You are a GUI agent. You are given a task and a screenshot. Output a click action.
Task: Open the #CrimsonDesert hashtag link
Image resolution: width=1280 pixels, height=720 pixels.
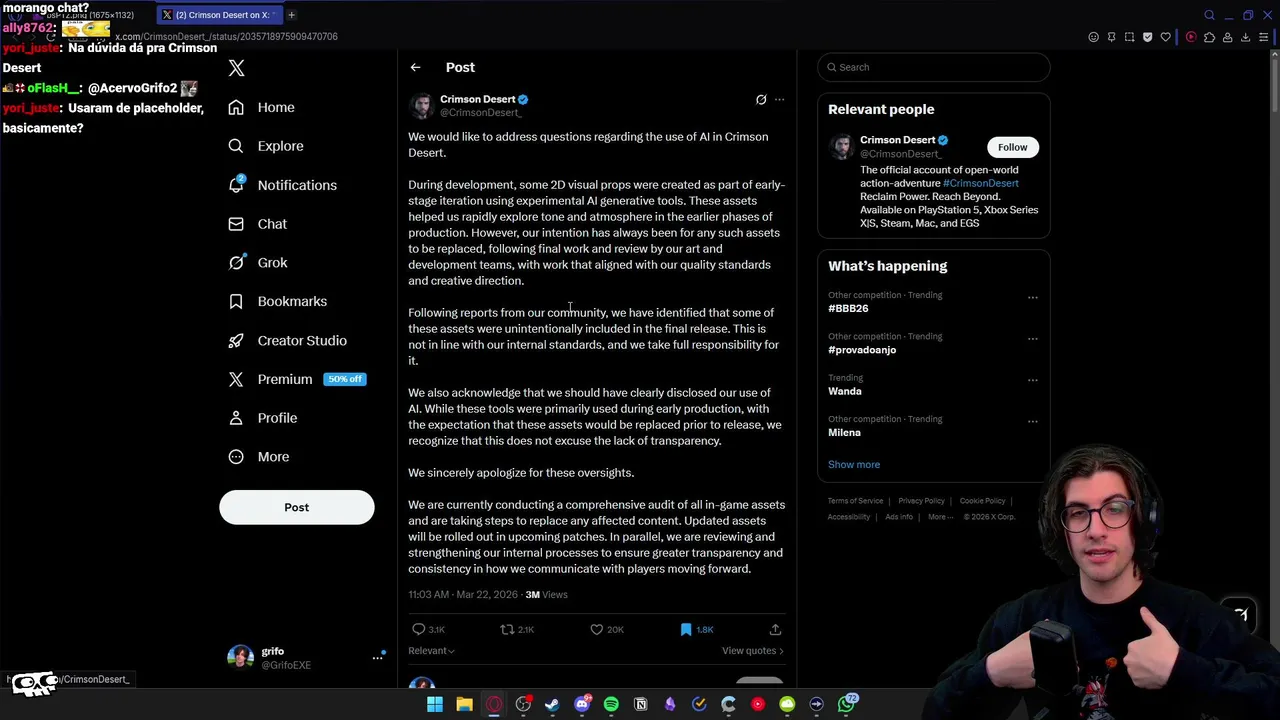point(980,183)
